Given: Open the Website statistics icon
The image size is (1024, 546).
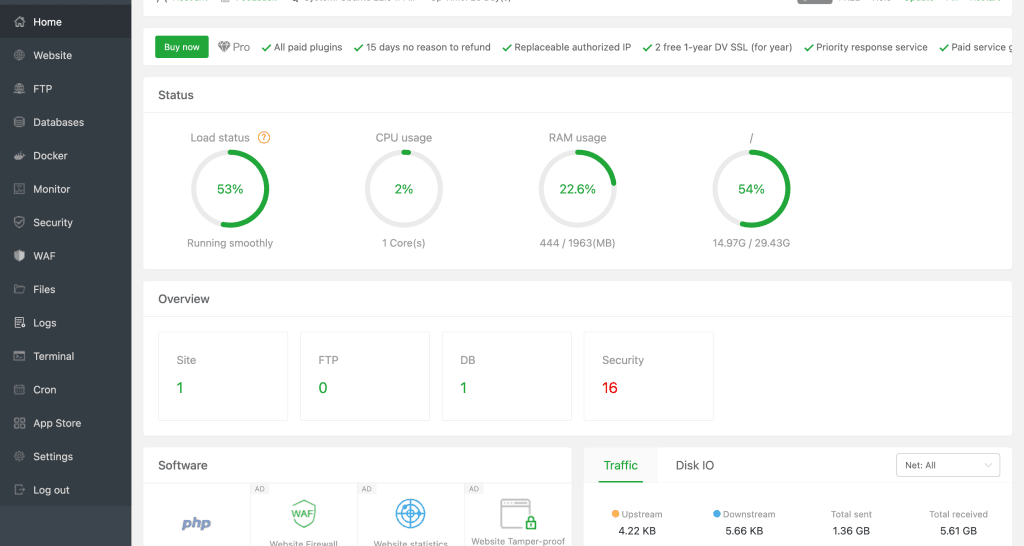Looking at the screenshot, I should tap(410, 514).
